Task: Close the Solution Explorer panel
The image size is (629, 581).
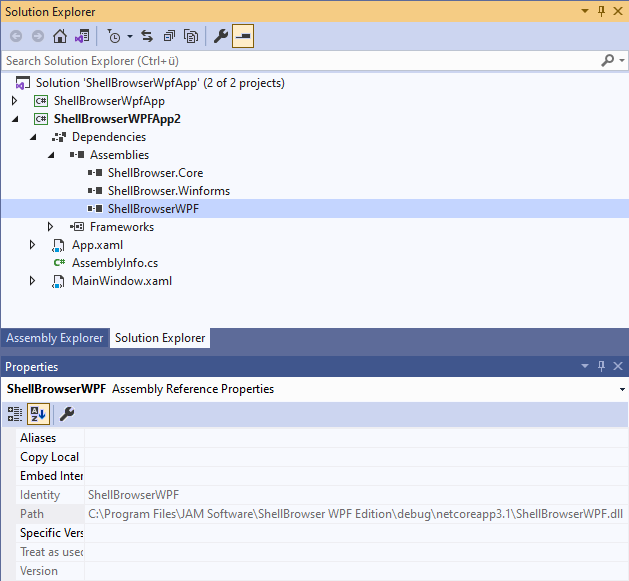Action: point(618,11)
